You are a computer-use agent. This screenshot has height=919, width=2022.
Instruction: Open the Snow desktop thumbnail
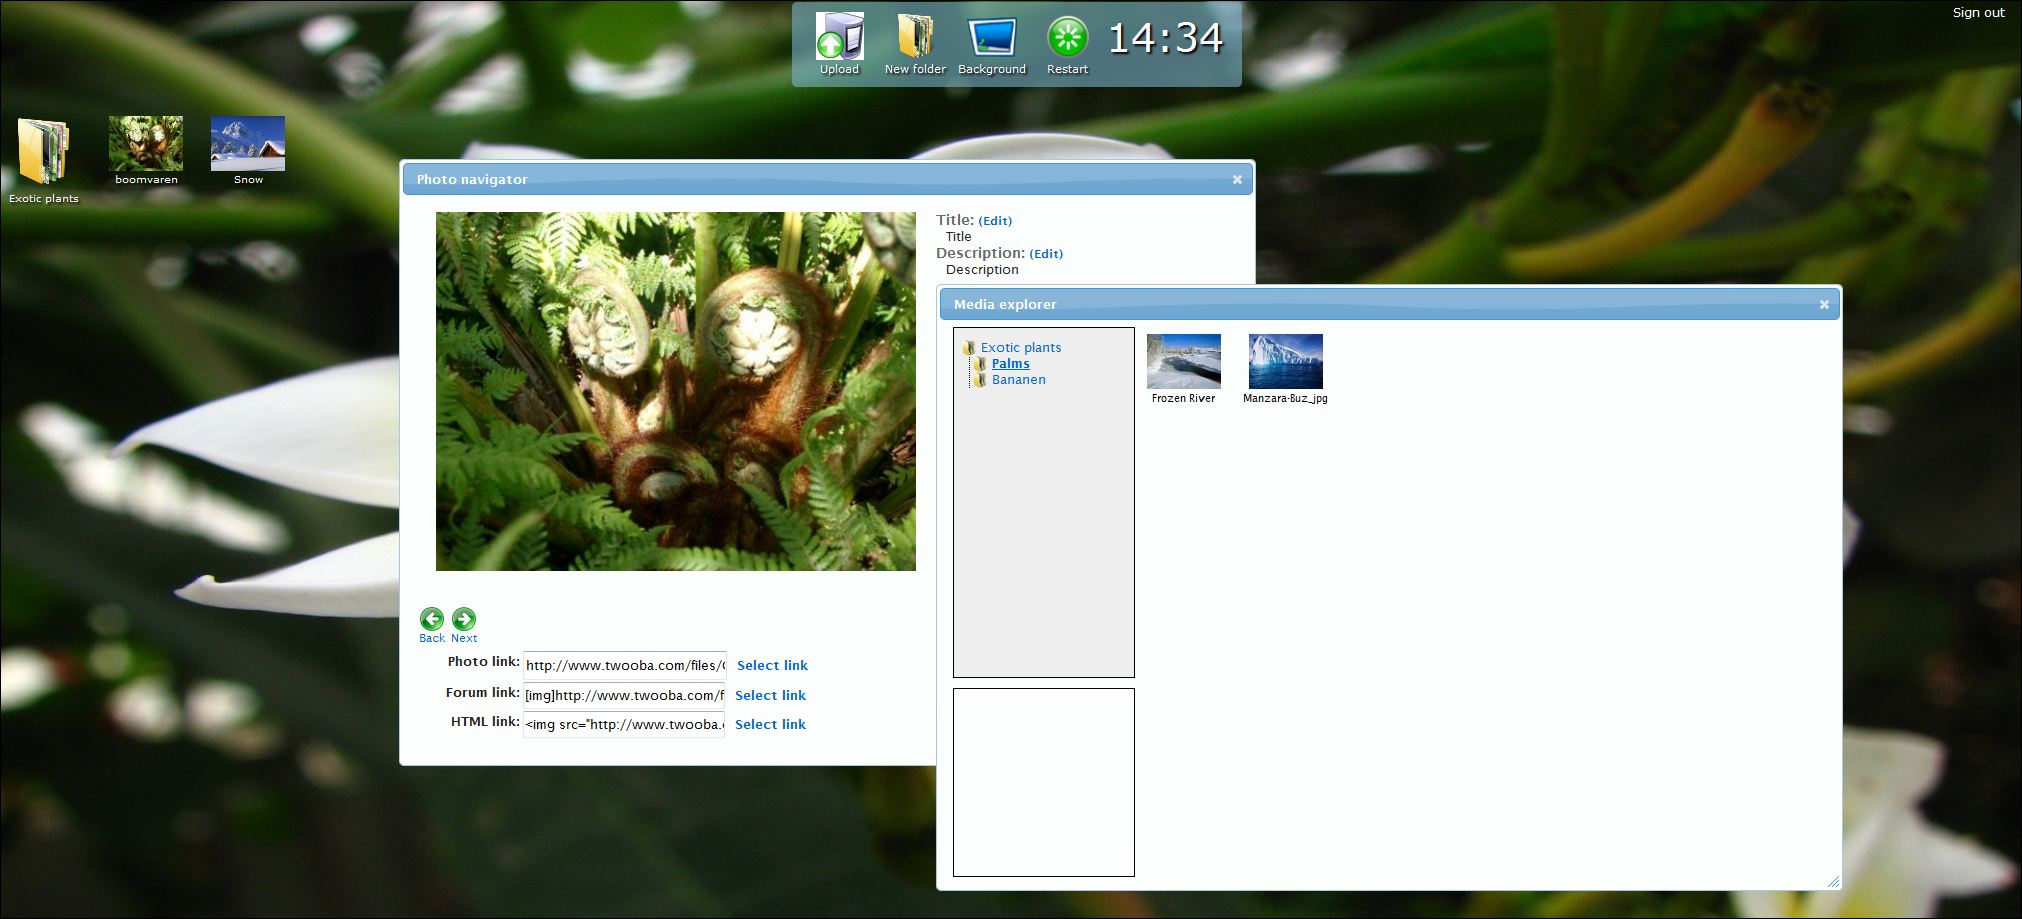pos(248,145)
